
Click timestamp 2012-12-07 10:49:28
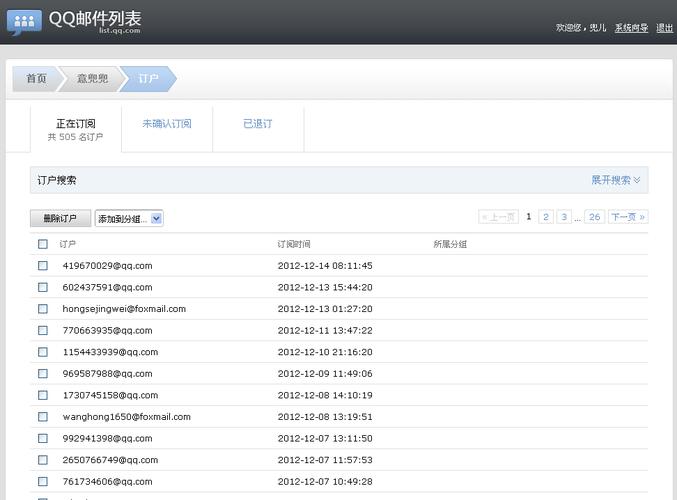pyautogui.click(x=325, y=481)
